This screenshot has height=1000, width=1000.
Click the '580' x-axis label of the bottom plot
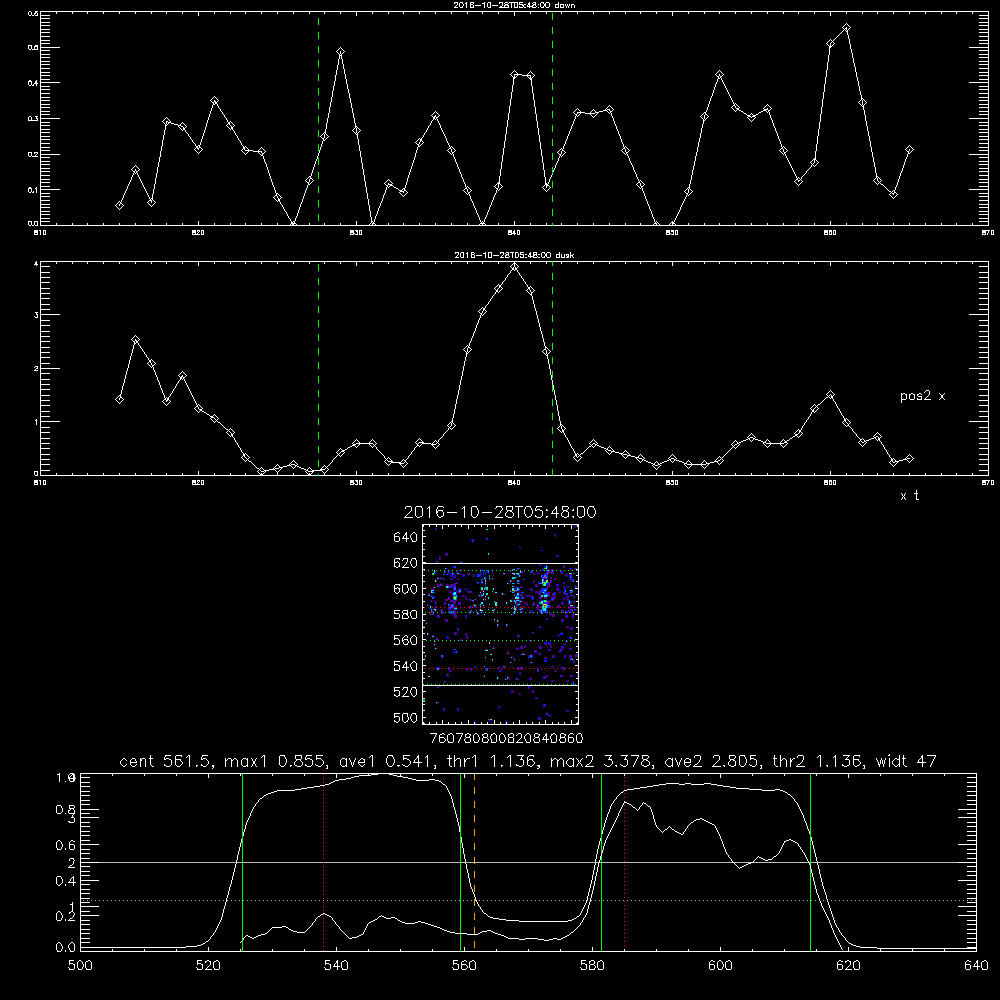click(592, 966)
